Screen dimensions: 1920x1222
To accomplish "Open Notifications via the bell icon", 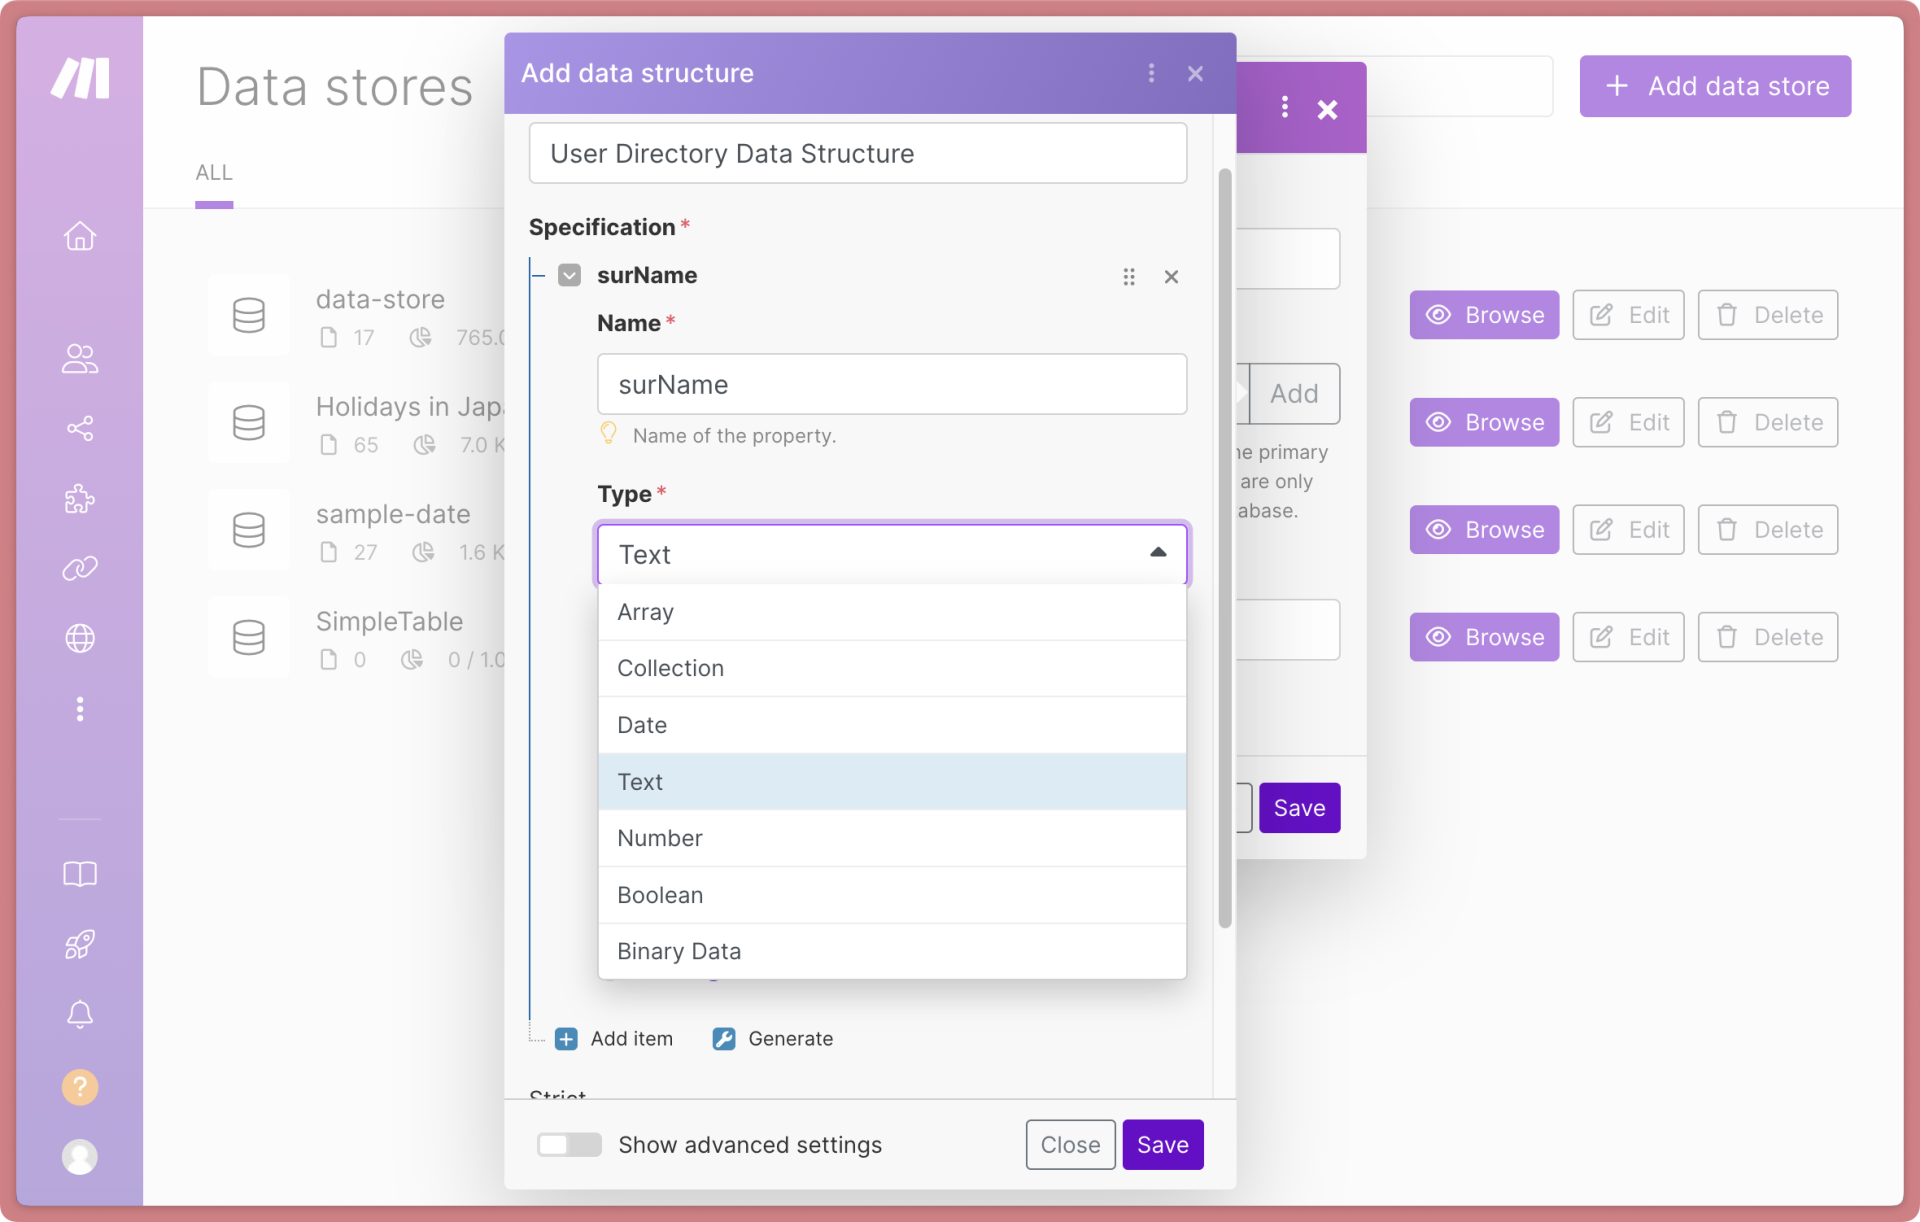I will click(x=79, y=1015).
